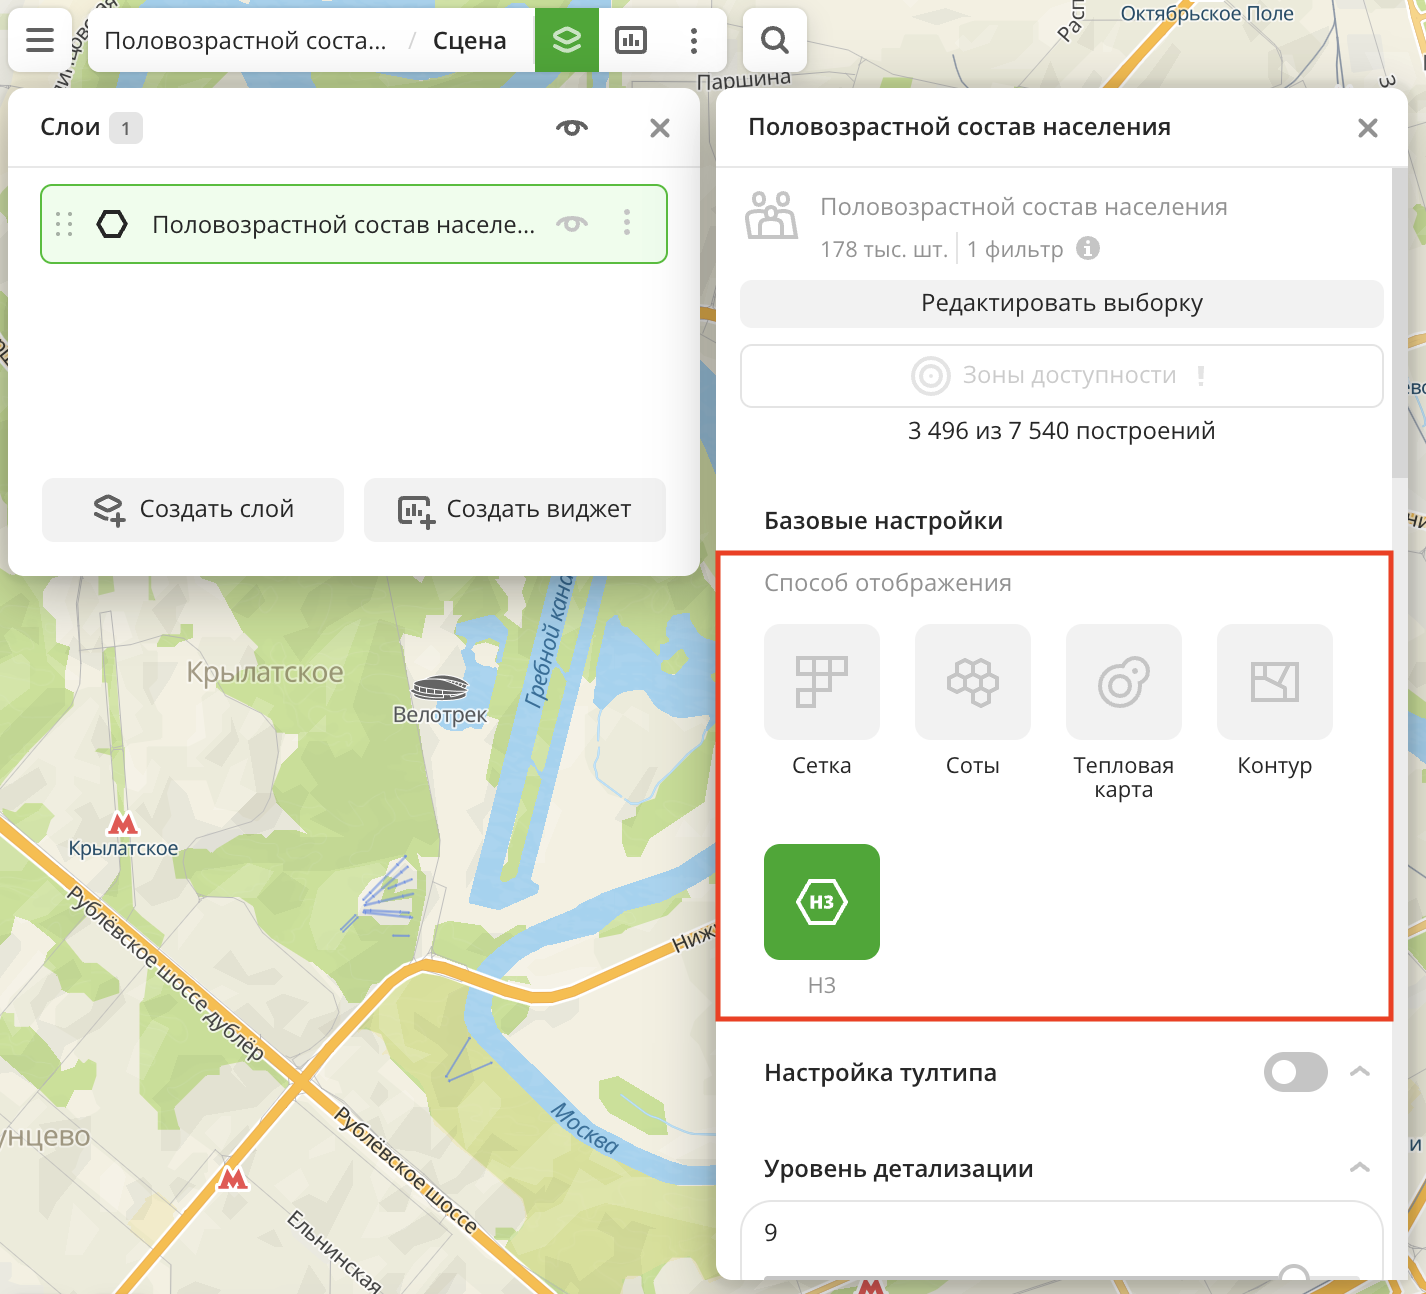This screenshot has width=1426, height=1294.
Task: Toggle visibility of all layers in header
Action: pos(572,128)
